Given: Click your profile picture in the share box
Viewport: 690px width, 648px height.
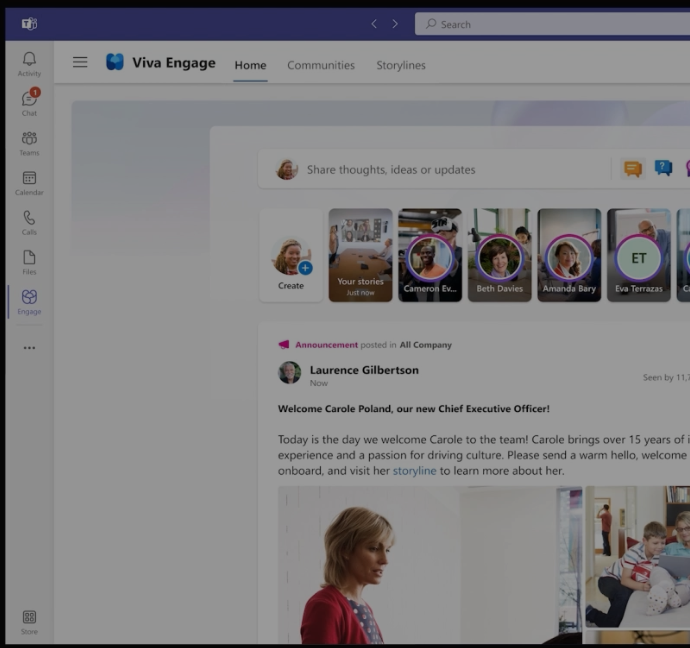Looking at the screenshot, I should (287, 169).
